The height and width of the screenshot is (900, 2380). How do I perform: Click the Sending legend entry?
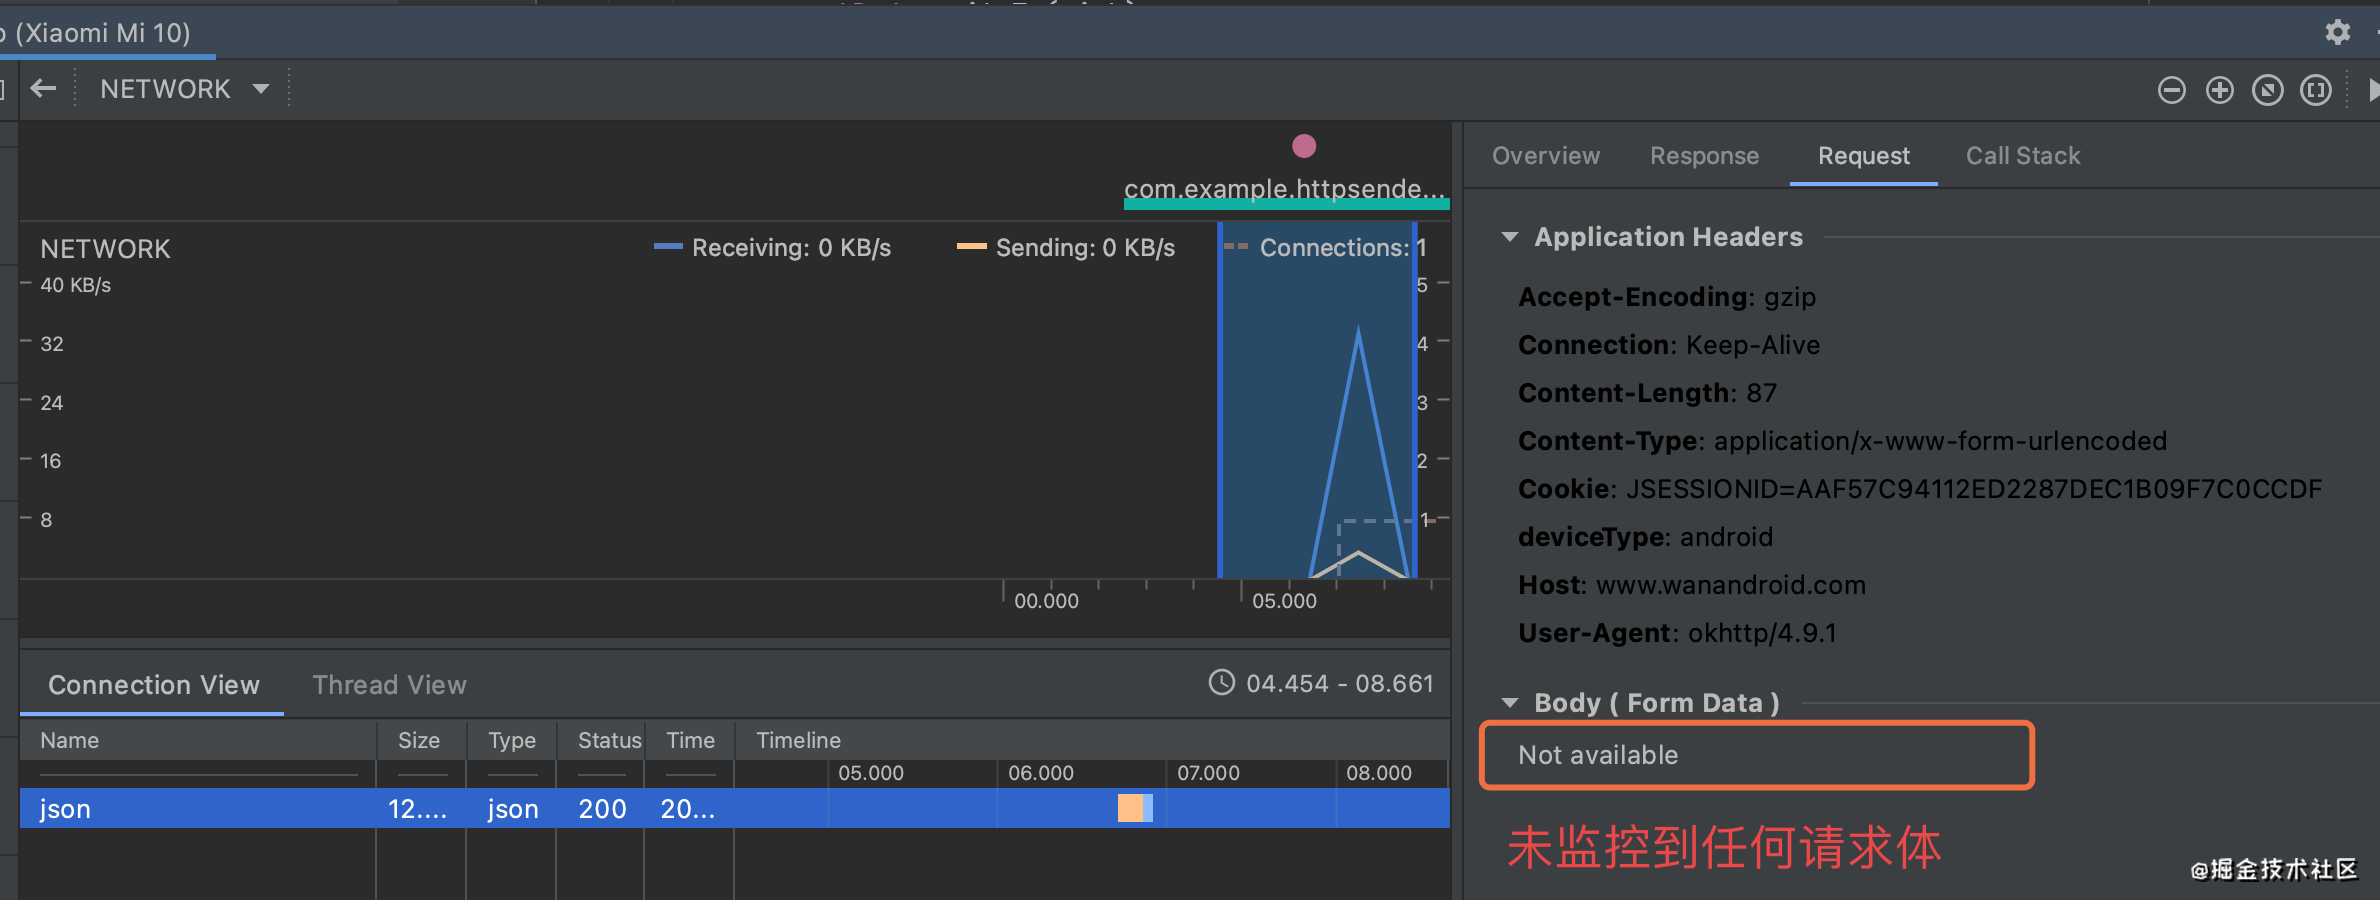[x=1065, y=247]
